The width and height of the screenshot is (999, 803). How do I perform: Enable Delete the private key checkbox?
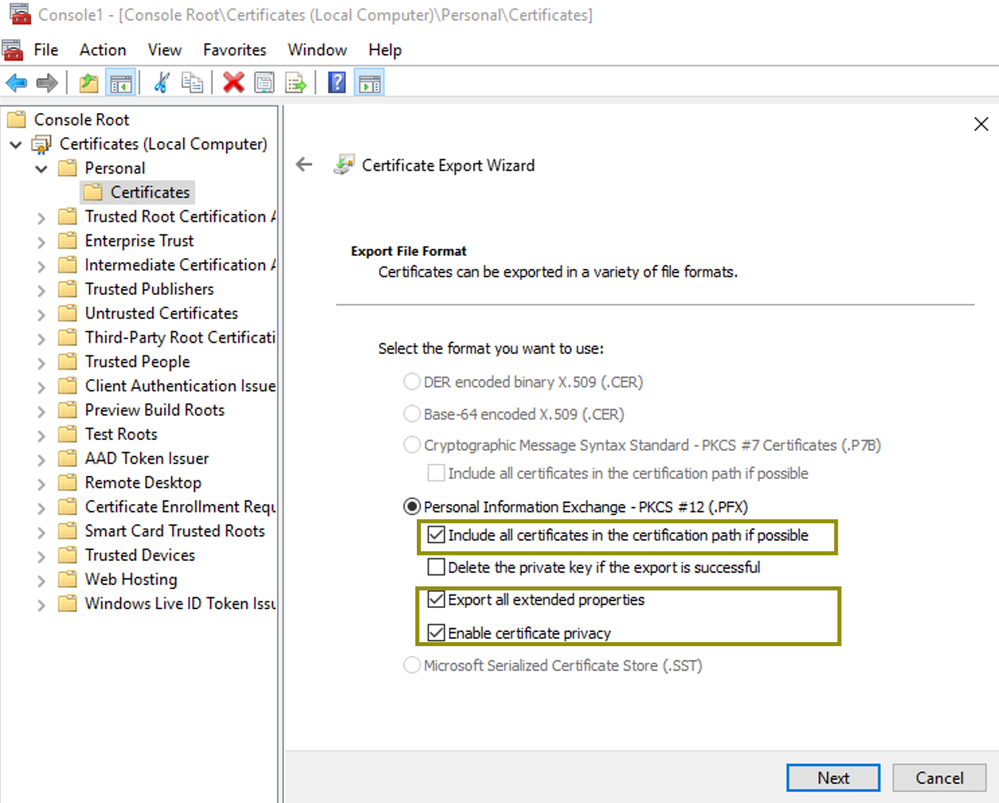point(436,568)
